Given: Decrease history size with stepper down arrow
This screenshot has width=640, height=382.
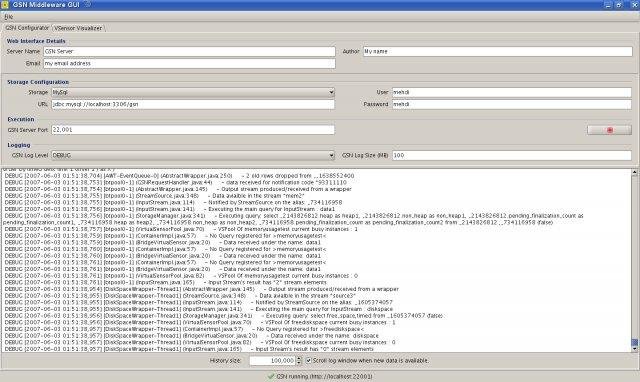Looking at the screenshot, I should pyautogui.click(x=299, y=363).
